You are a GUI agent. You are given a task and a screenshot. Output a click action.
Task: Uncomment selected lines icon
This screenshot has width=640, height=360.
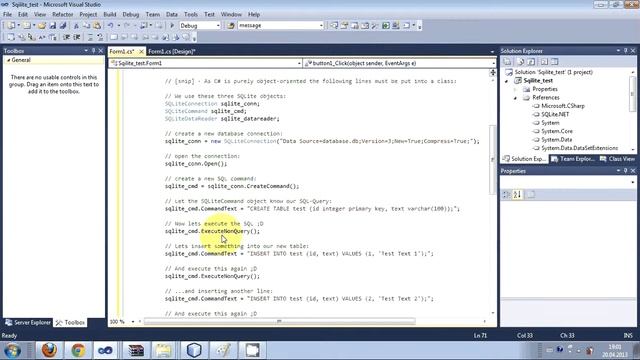[100, 37]
